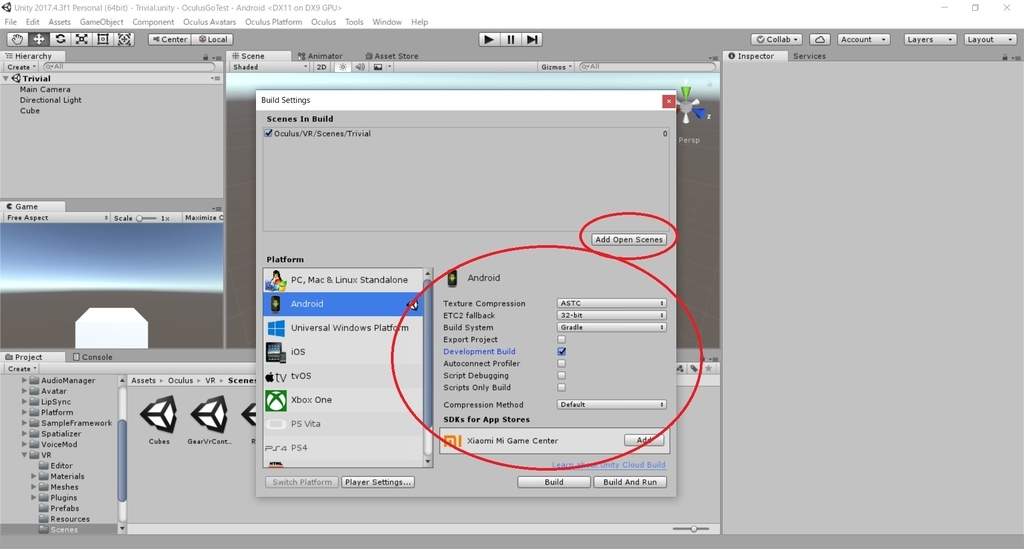Select the Xbox One platform
The image size is (1024, 549).
(x=344, y=400)
